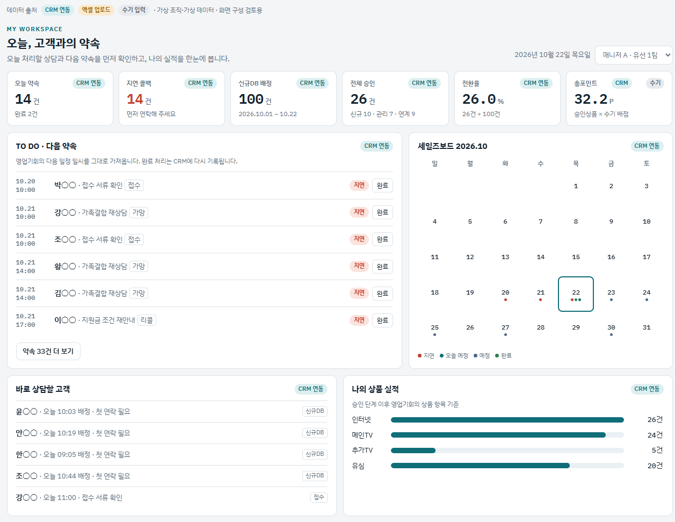Open 조○○ 오늘 10:44 배정 customer row

[171, 476]
